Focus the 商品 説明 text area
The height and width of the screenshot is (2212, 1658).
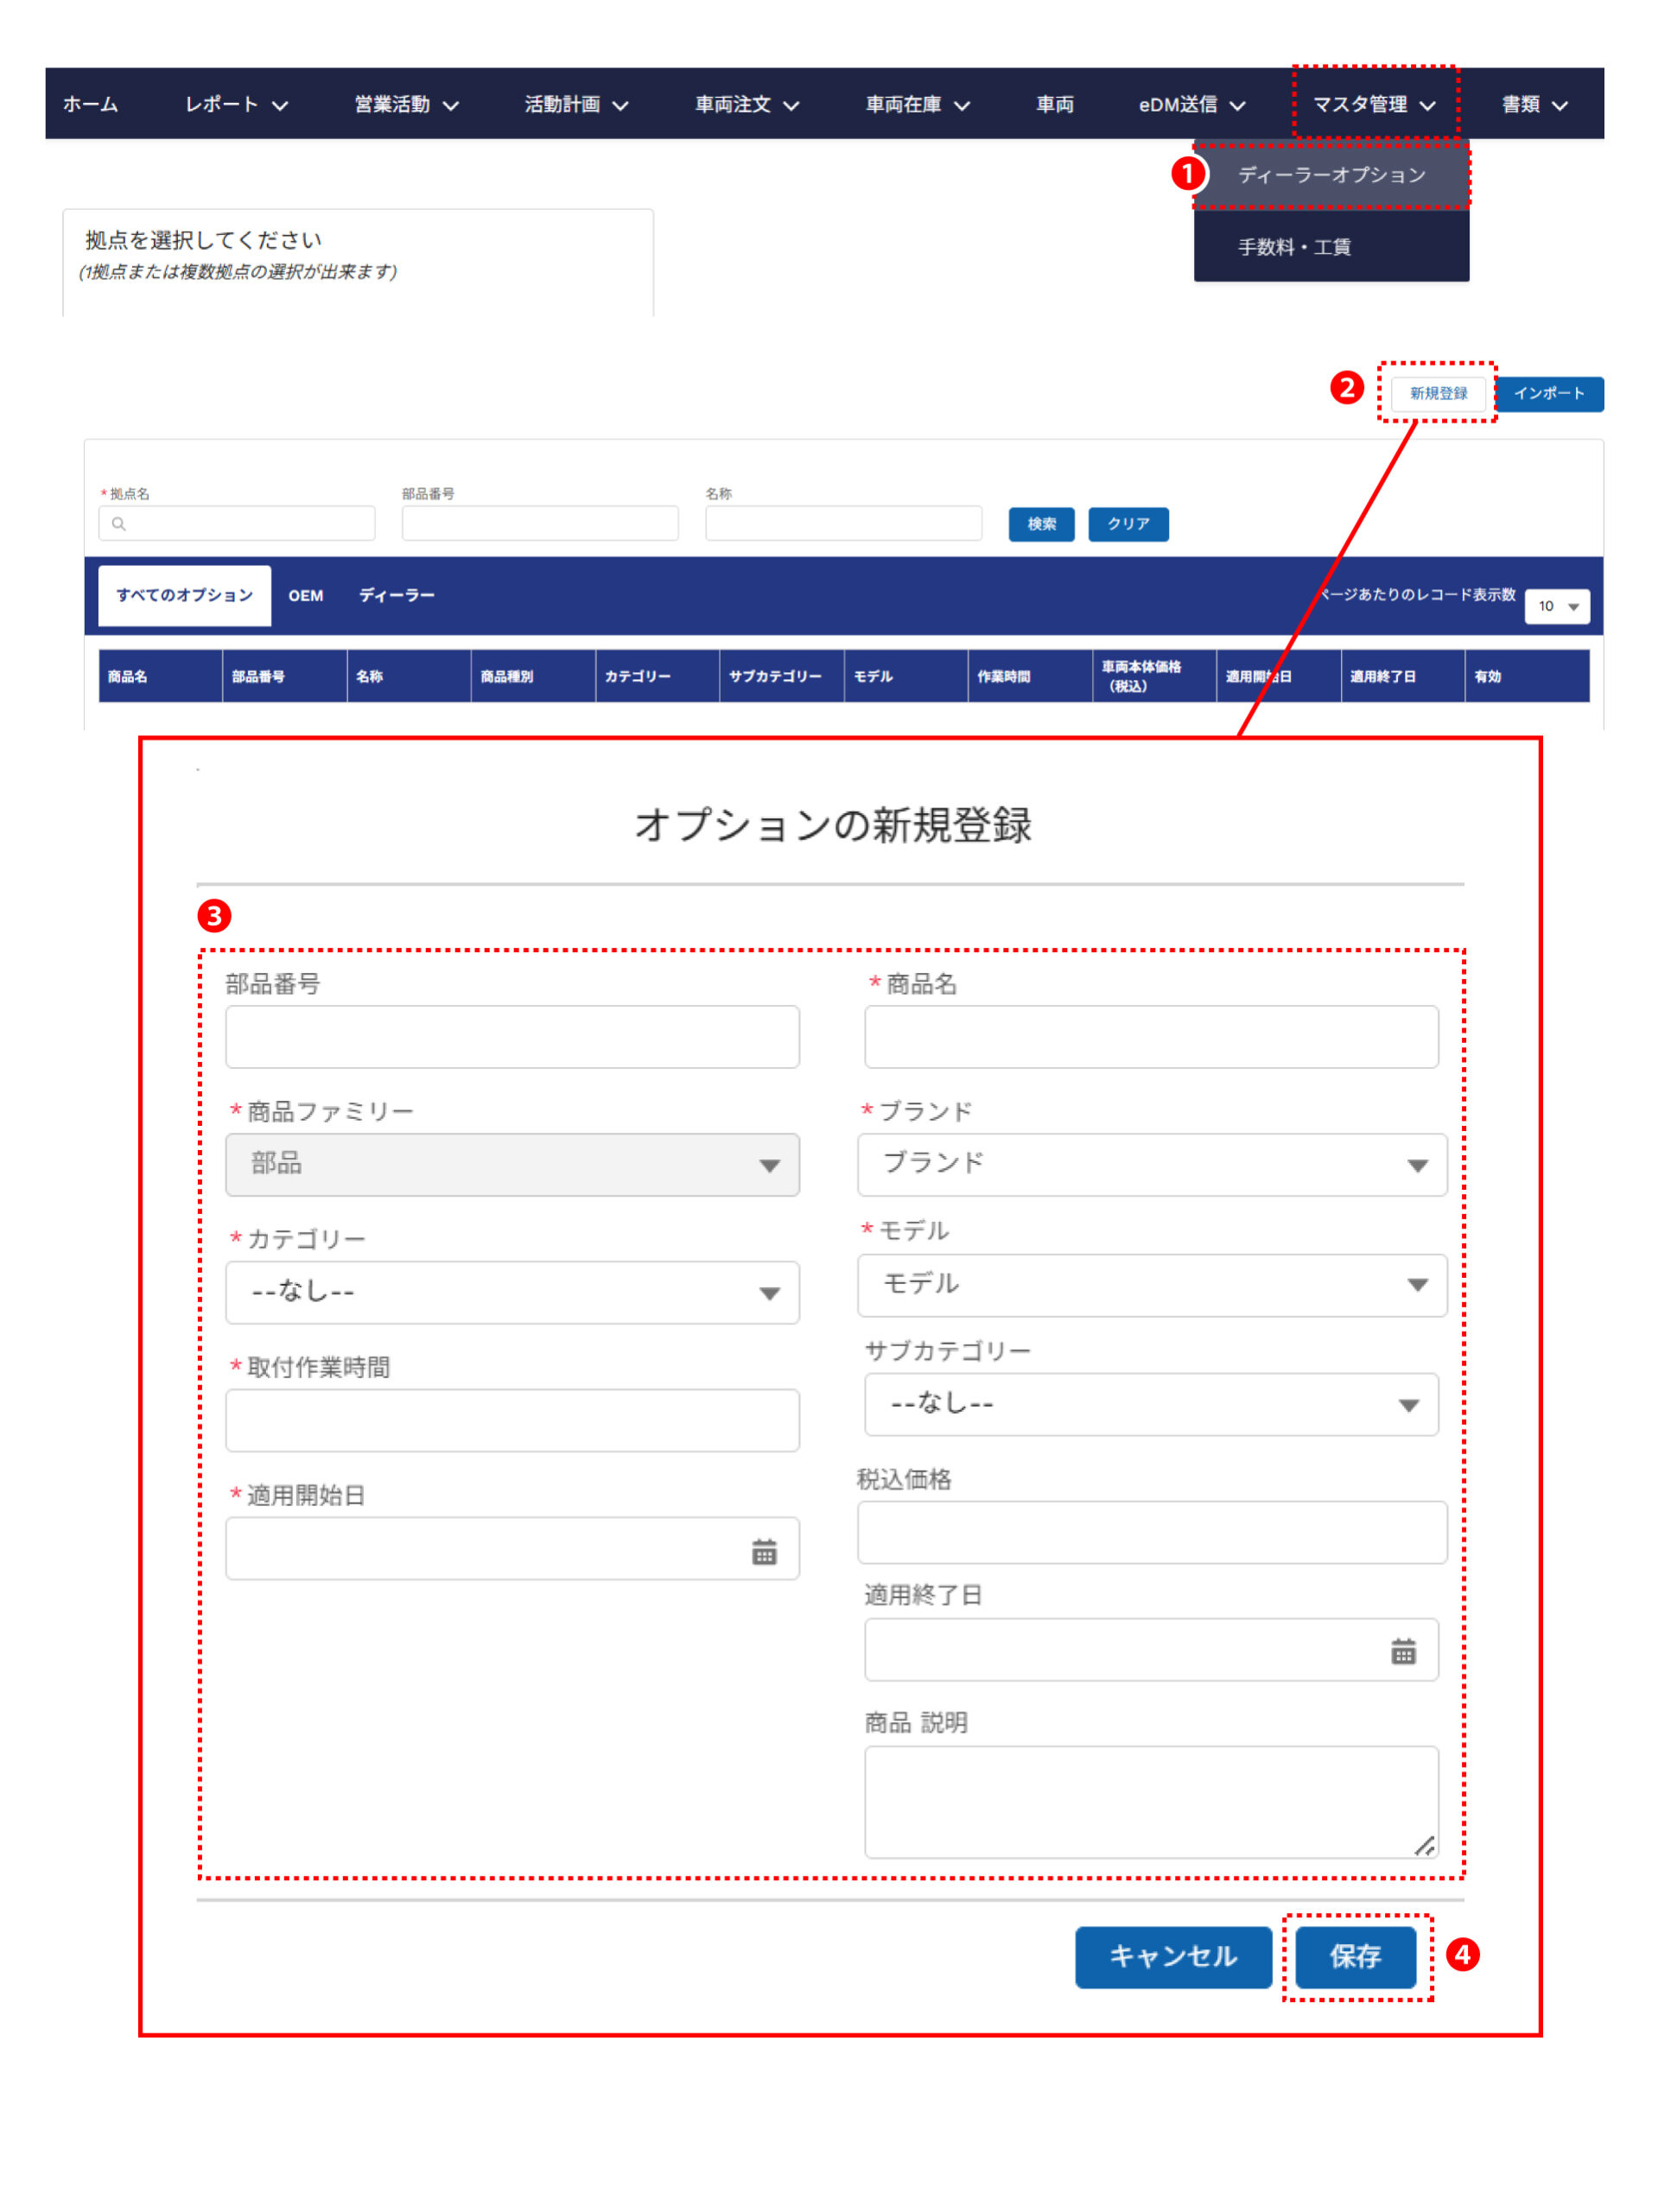point(1150,1801)
